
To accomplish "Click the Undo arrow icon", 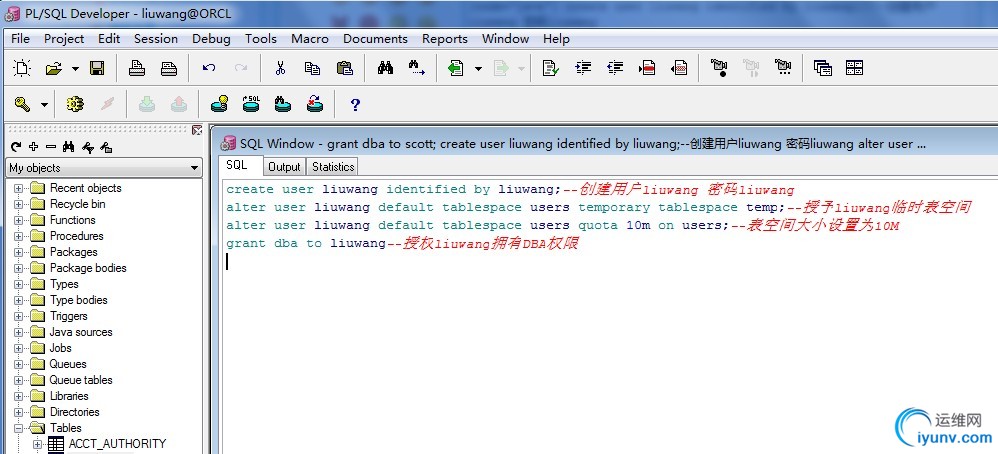I will click(209, 67).
